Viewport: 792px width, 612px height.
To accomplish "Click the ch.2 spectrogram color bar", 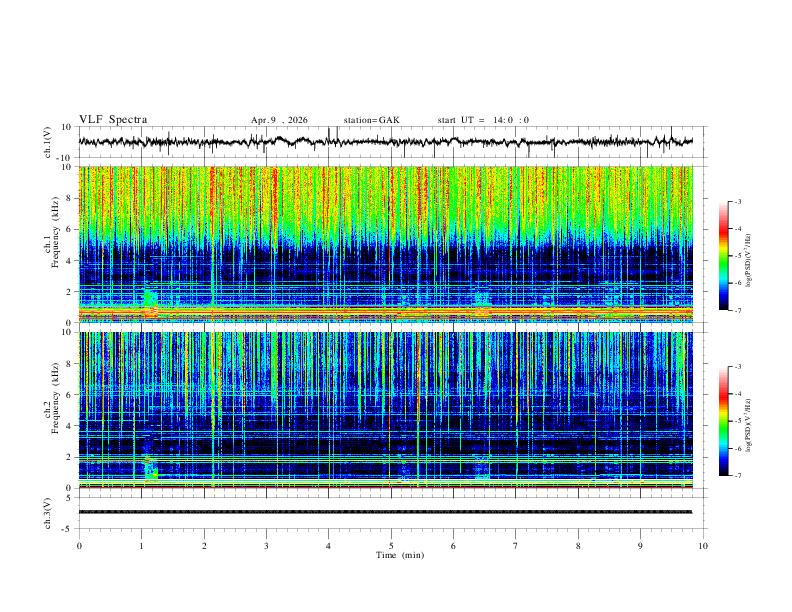I will tap(723, 421).
